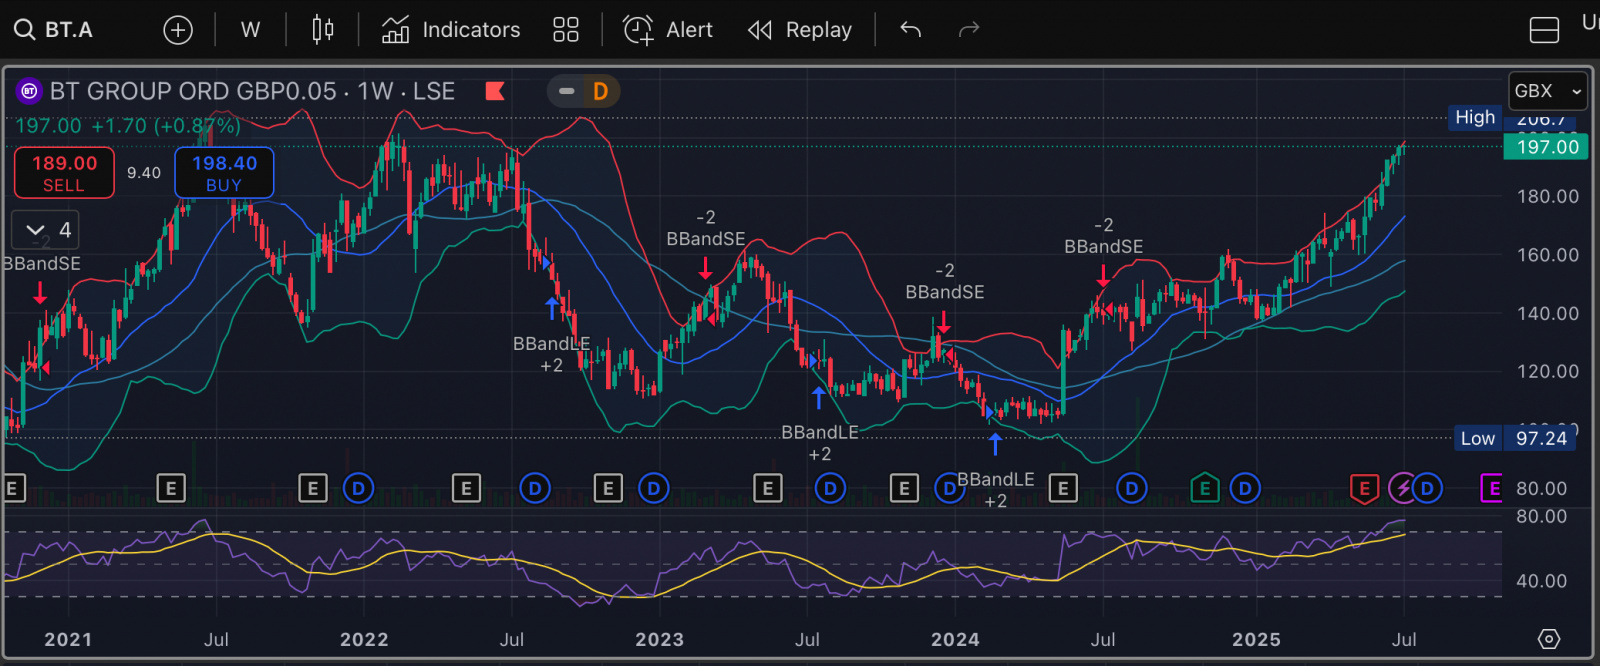Click the D dividend marker above 2022

(x=358, y=488)
